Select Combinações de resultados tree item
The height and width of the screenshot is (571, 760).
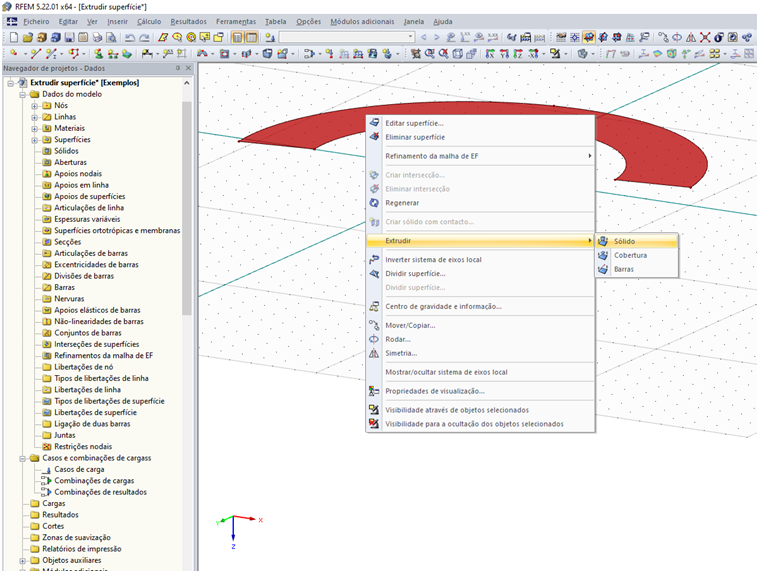100,492
